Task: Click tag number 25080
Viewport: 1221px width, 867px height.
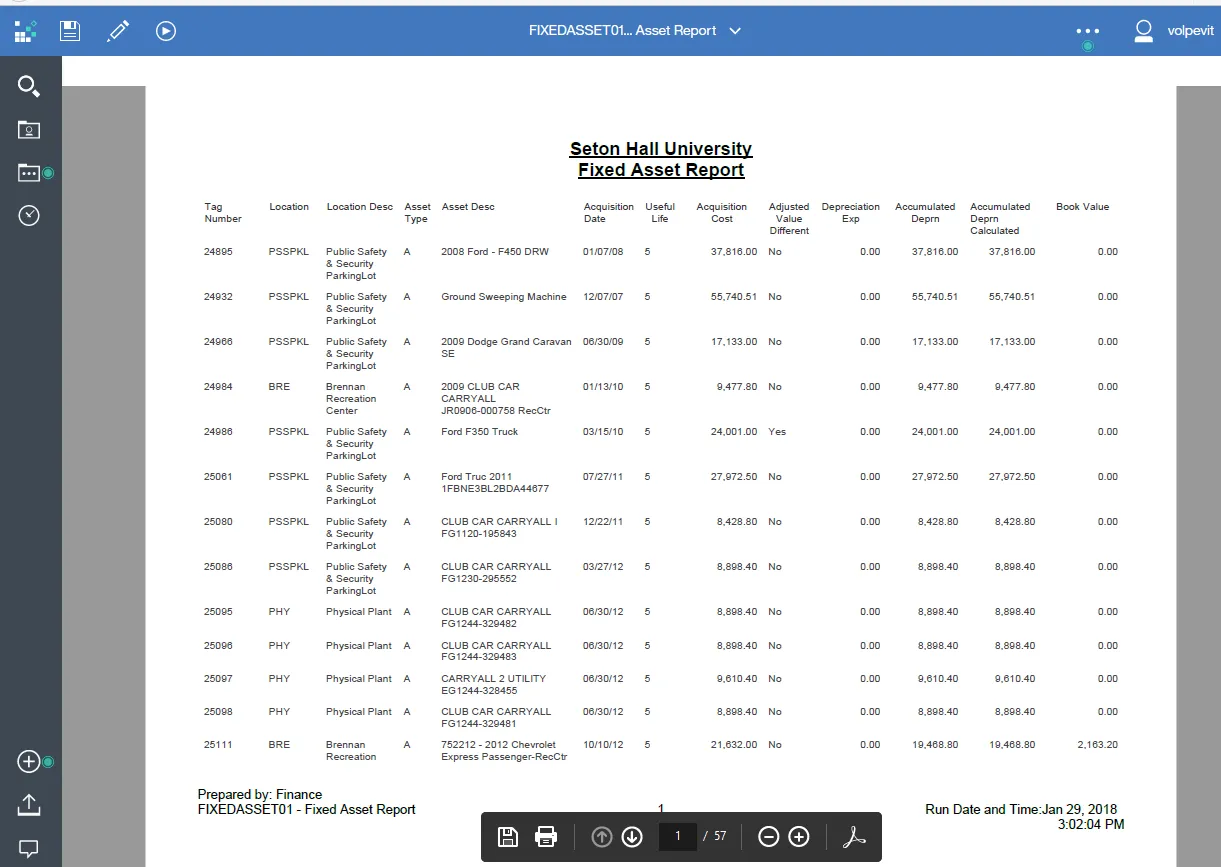Action: pos(218,522)
